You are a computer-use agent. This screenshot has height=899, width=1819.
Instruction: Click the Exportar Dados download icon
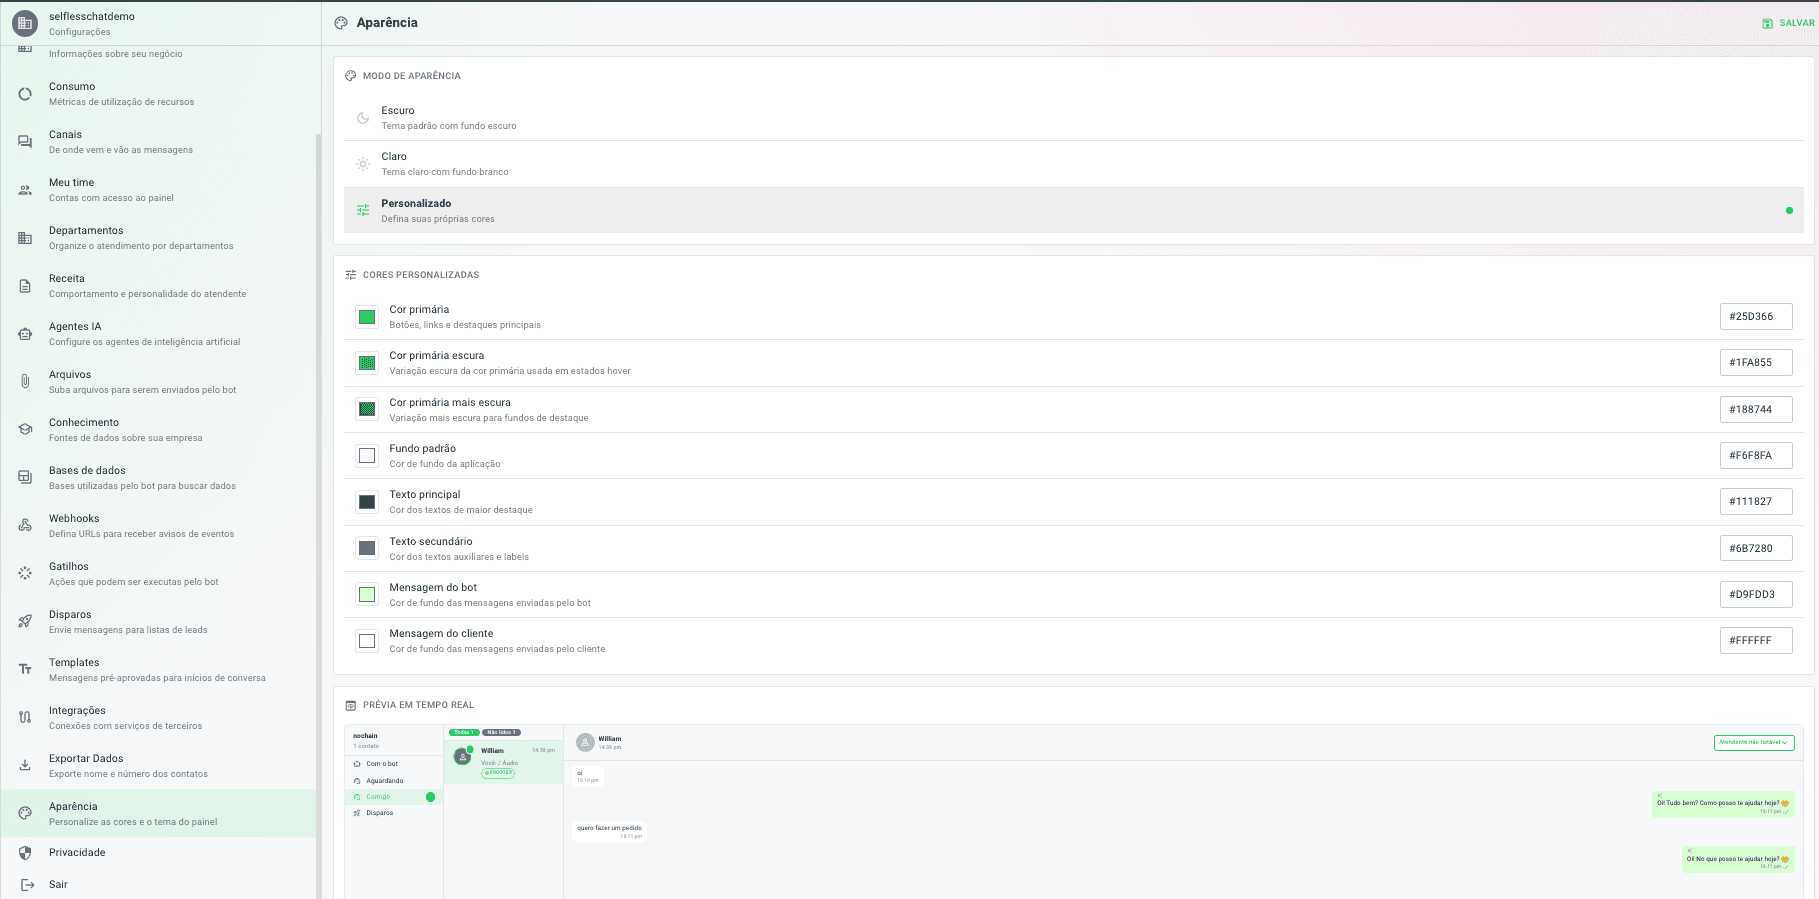[x=25, y=765]
